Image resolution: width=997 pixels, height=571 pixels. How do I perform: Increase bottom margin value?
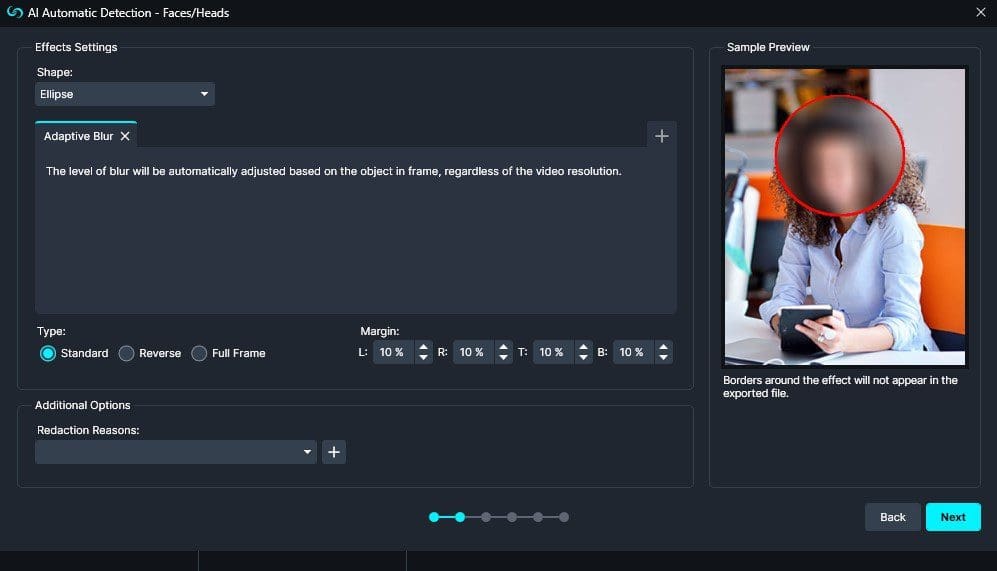[x=663, y=347]
